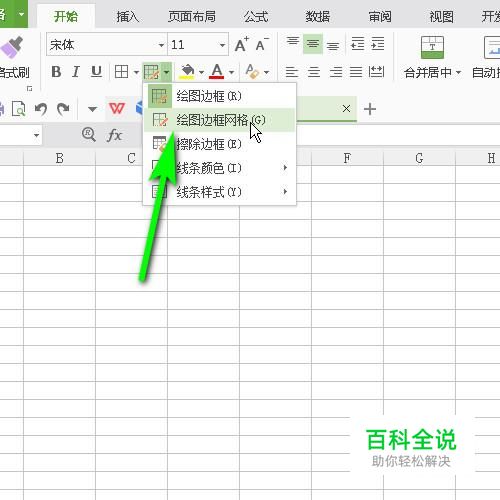Select 绘图边框网格(G) menu item

(x=219, y=120)
